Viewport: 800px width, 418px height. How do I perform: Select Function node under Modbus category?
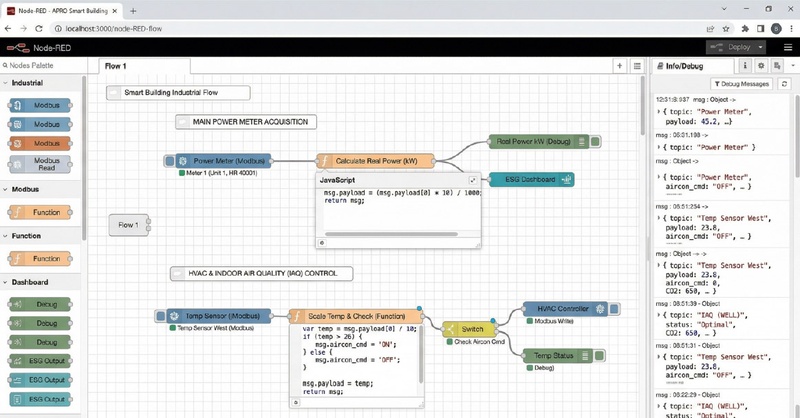click(x=40, y=212)
